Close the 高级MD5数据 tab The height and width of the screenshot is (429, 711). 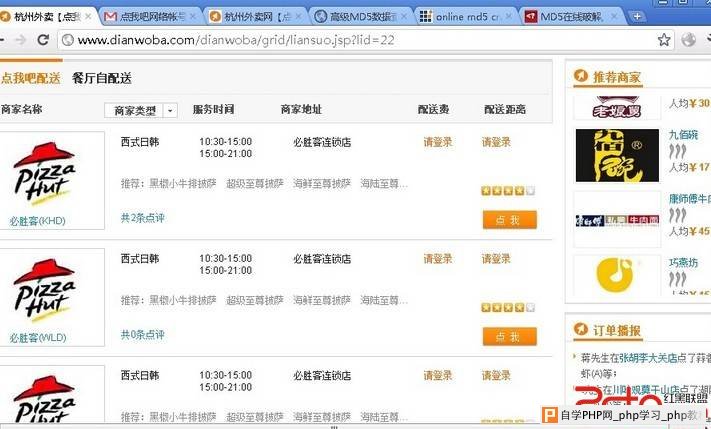tap(404, 17)
